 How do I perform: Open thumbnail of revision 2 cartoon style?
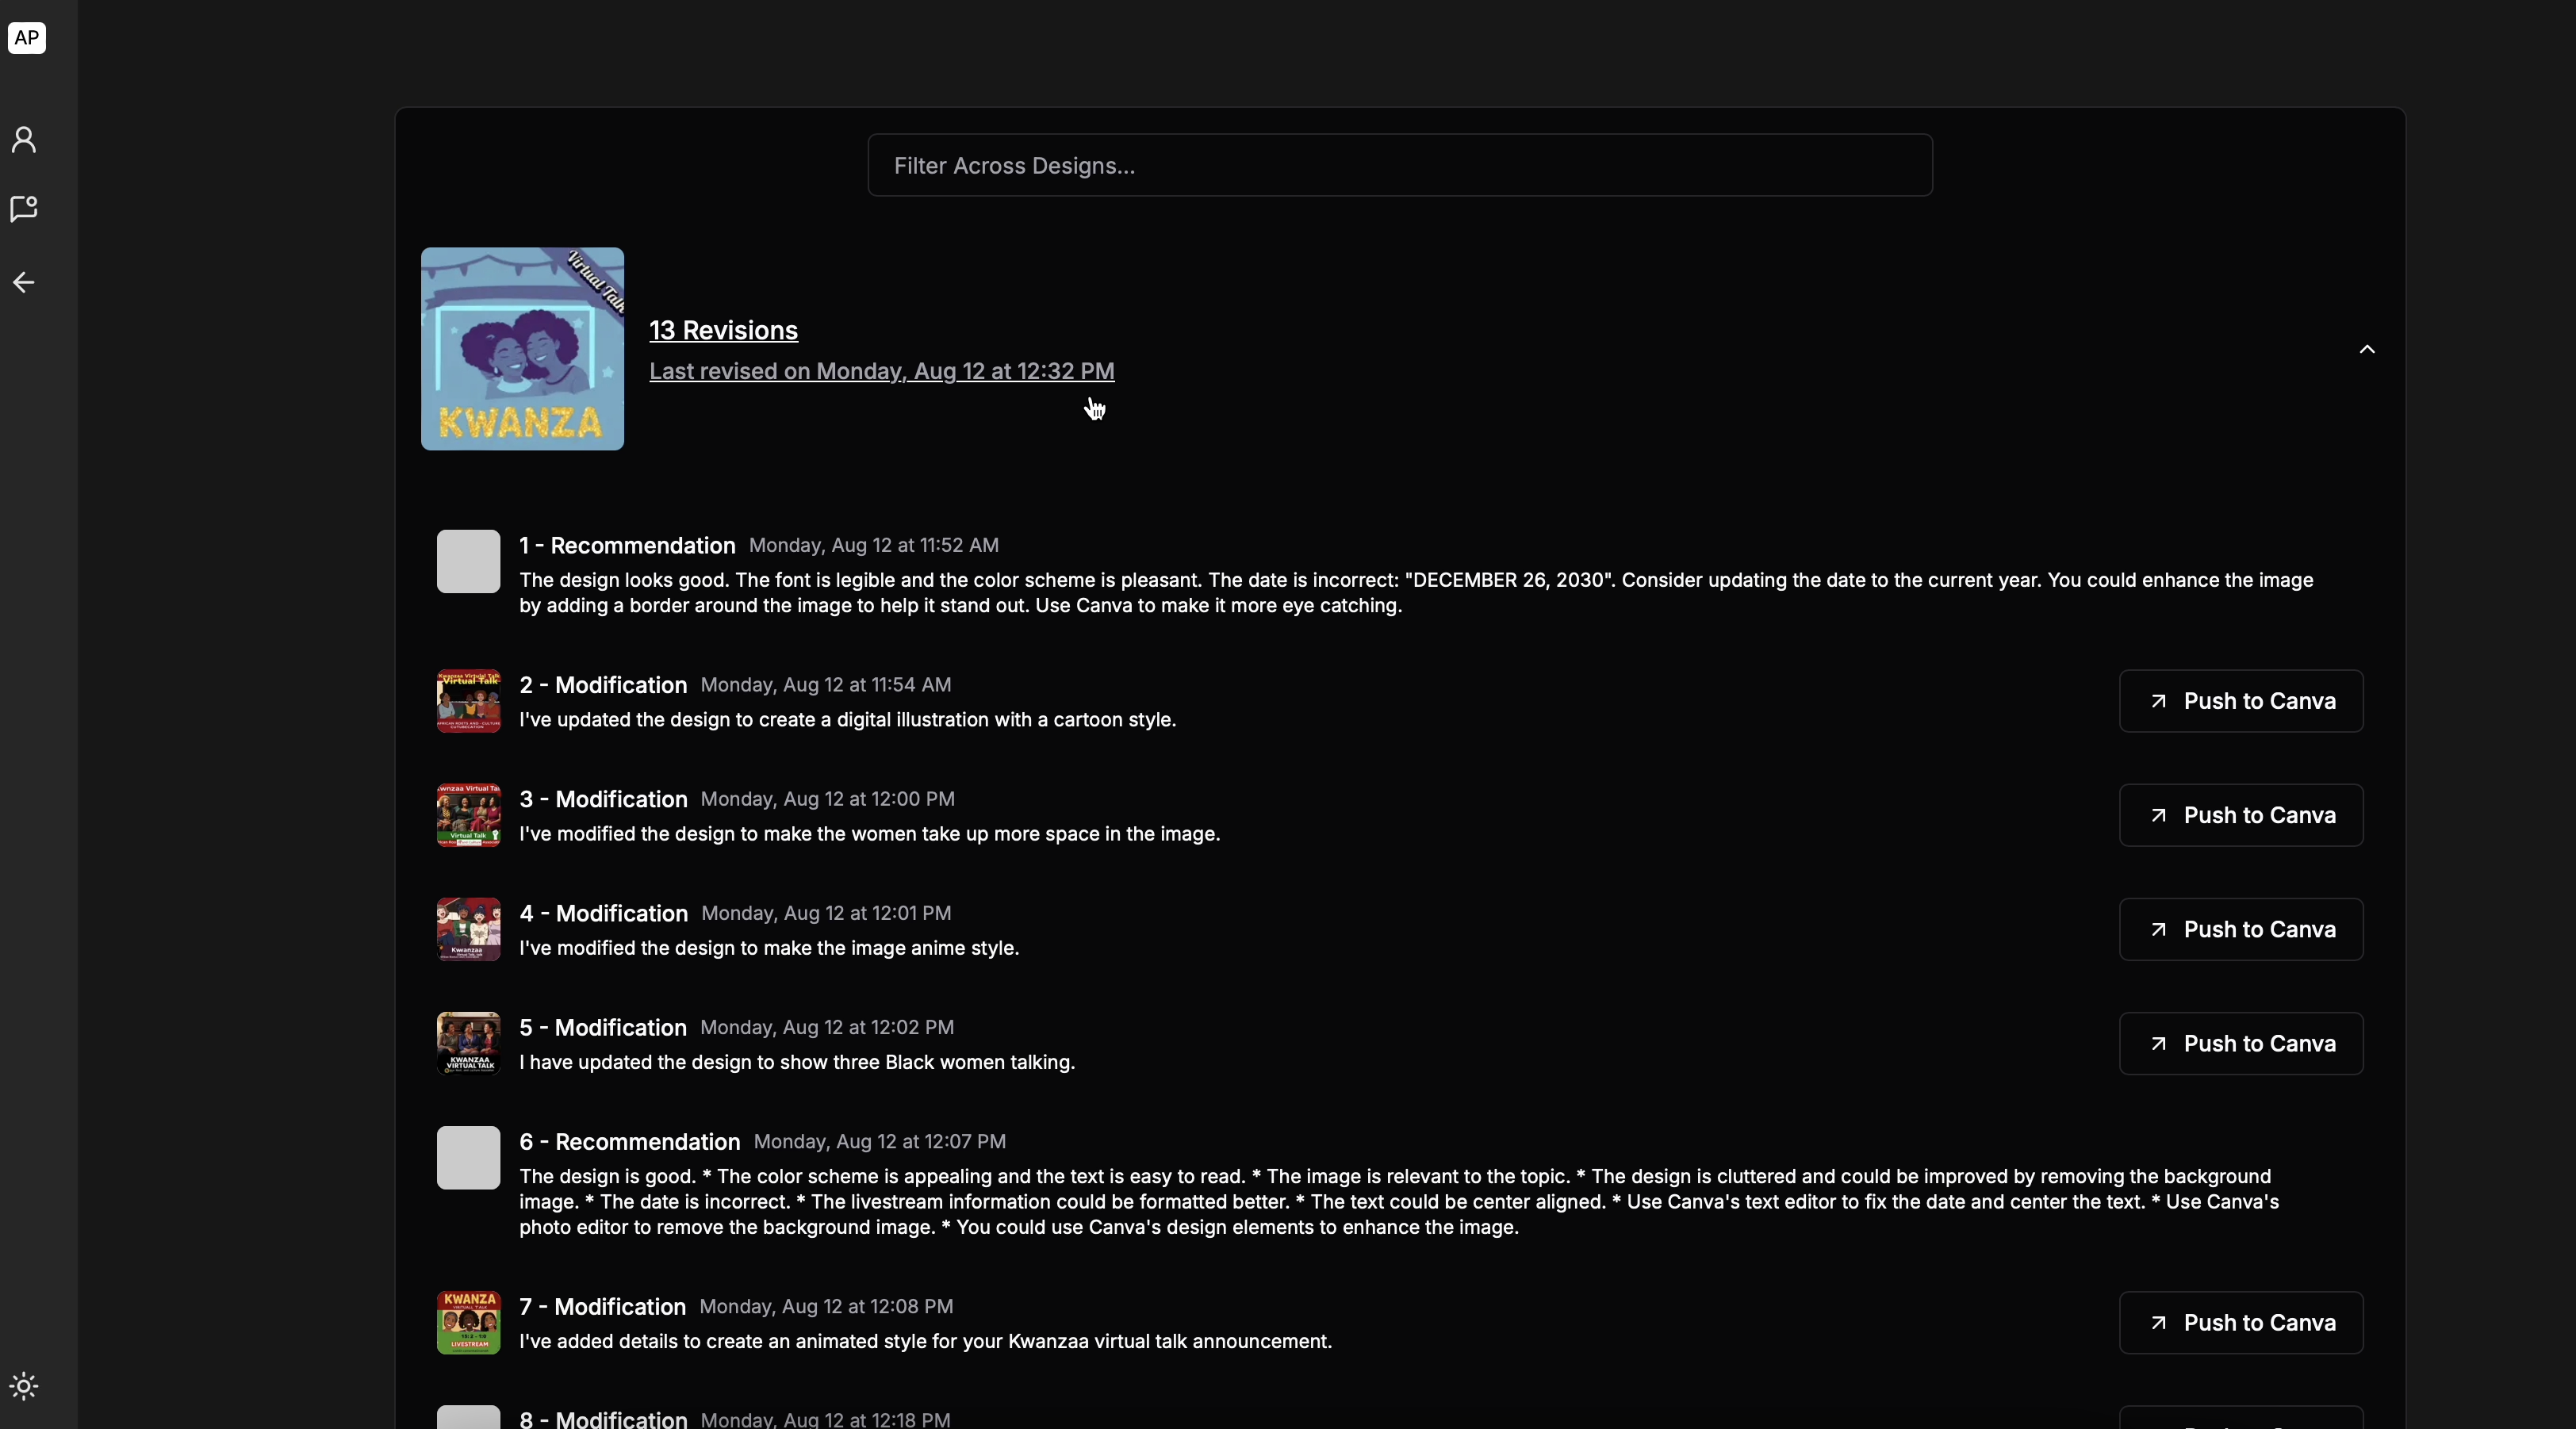point(468,701)
